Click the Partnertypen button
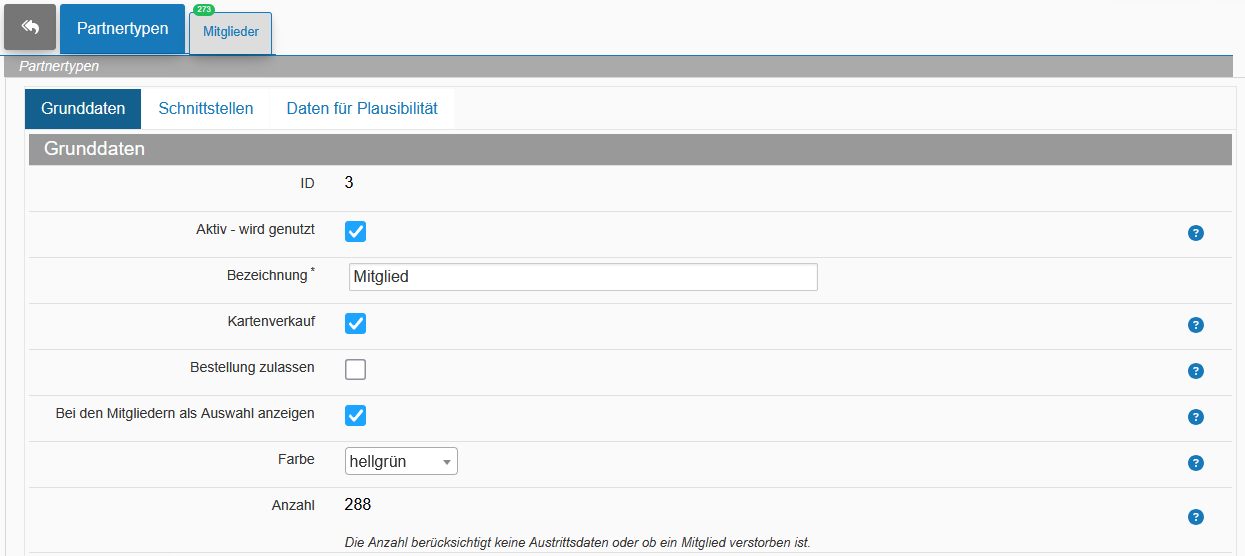Image resolution: width=1245 pixels, height=556 pixels. 122,29
